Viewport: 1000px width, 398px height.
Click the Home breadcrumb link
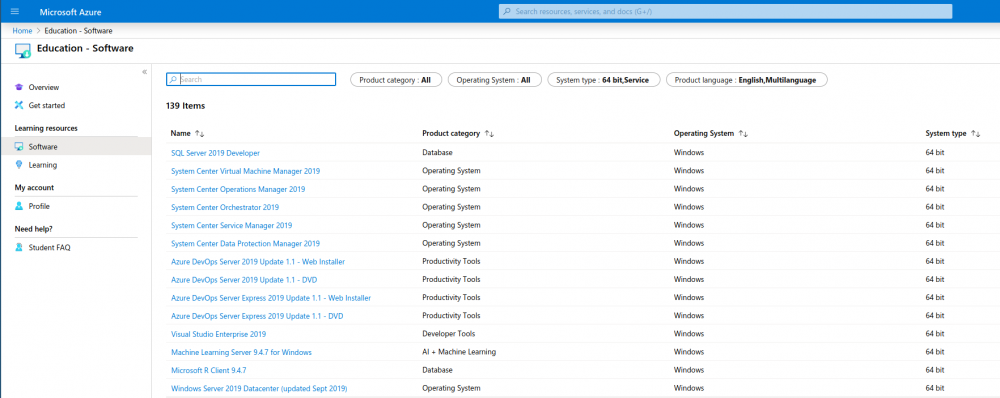tap(22, 31)
